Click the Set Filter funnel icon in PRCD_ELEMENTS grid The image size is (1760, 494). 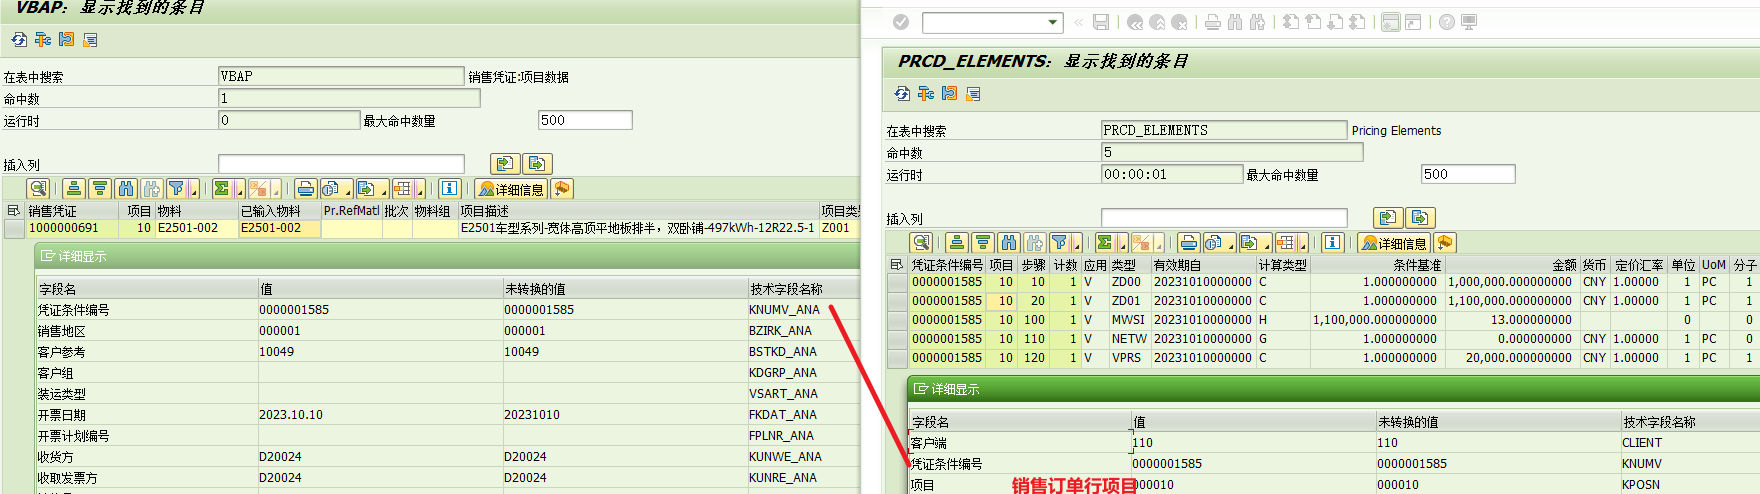[x=1059, y=242]
